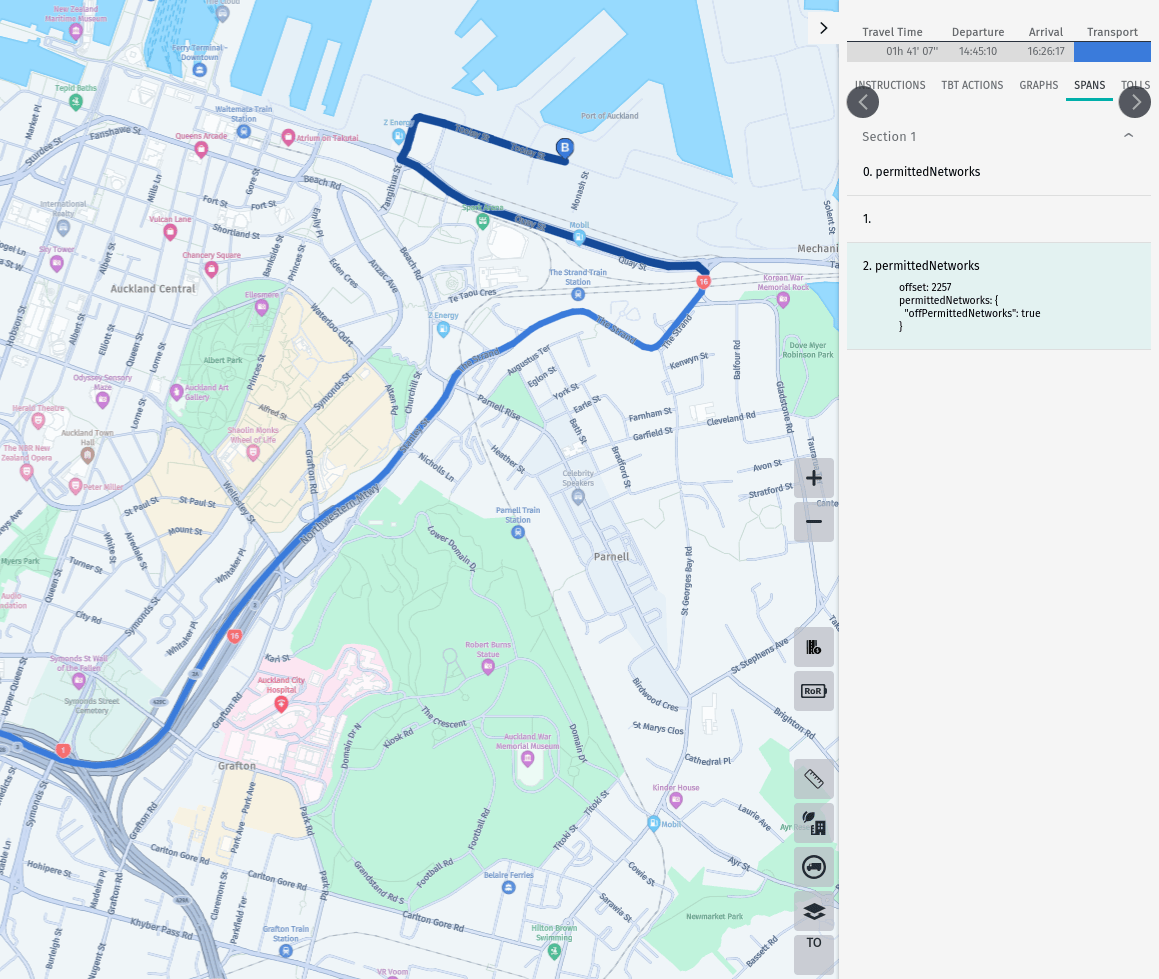Screen dimensions: 1159x979
Task: Select the highlighted Transport cell
Action: (1112, 50)
